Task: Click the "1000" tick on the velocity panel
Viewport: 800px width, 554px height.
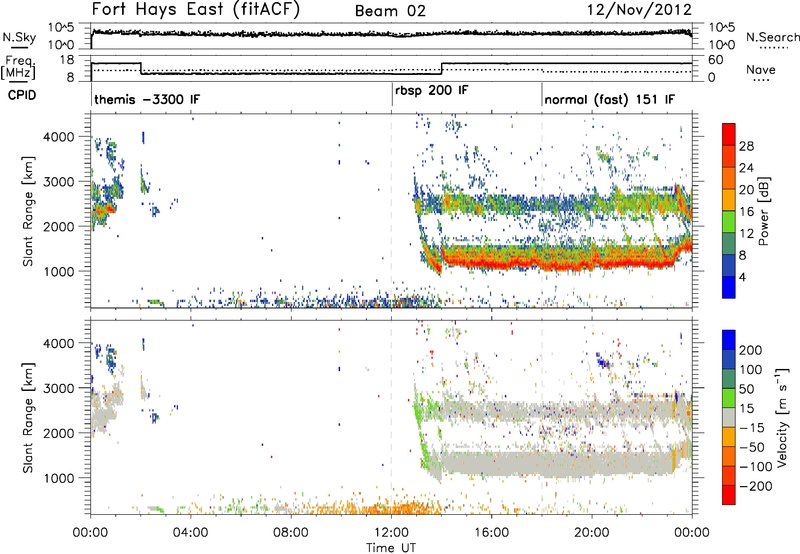Action: [x=59, y=478]
